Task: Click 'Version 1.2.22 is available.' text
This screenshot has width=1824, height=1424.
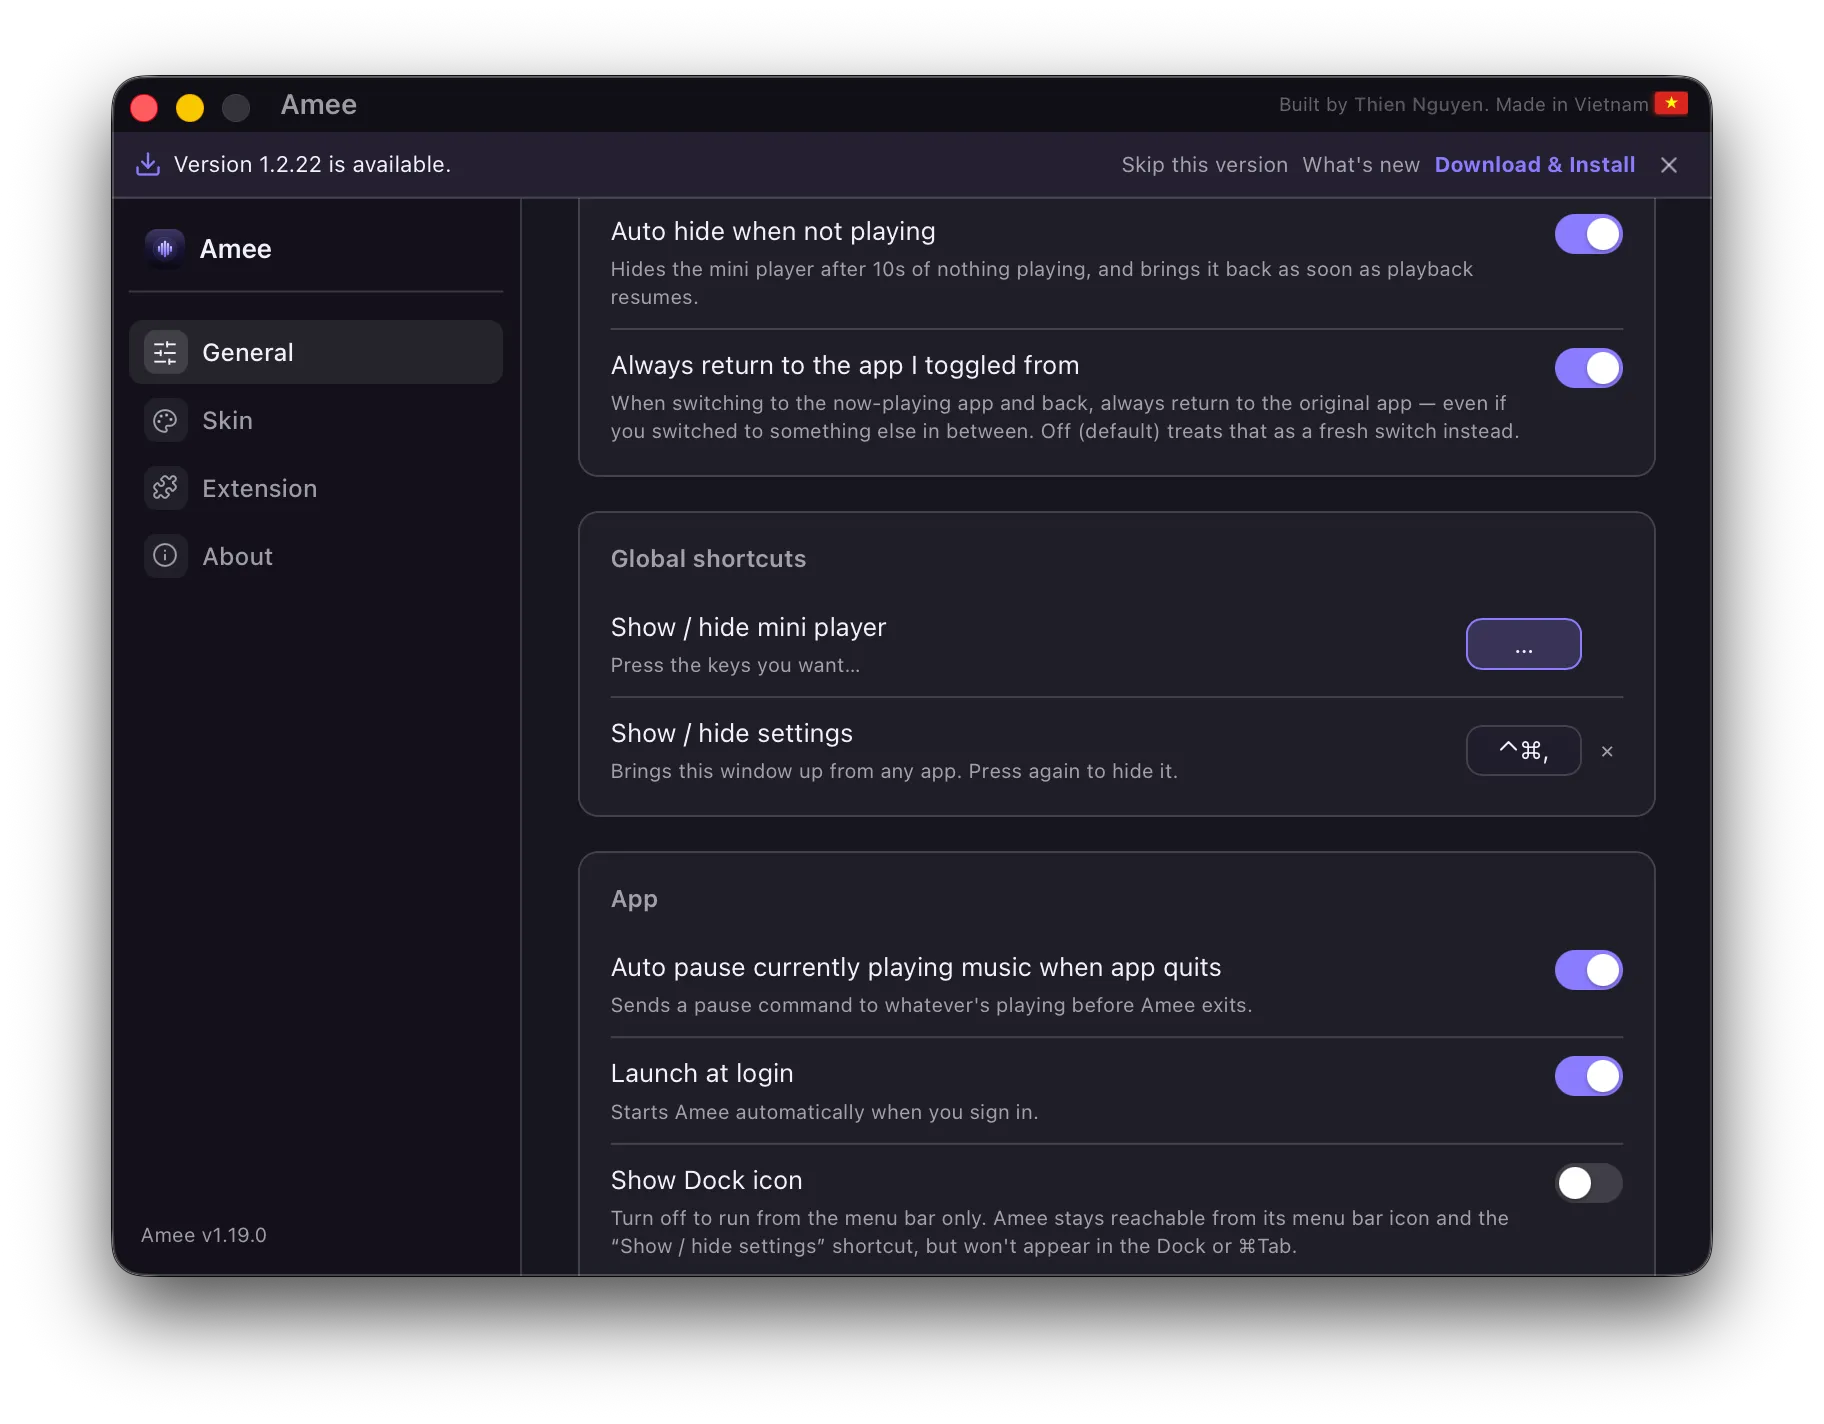Action: pyautogui.click(x=312, y=164)
